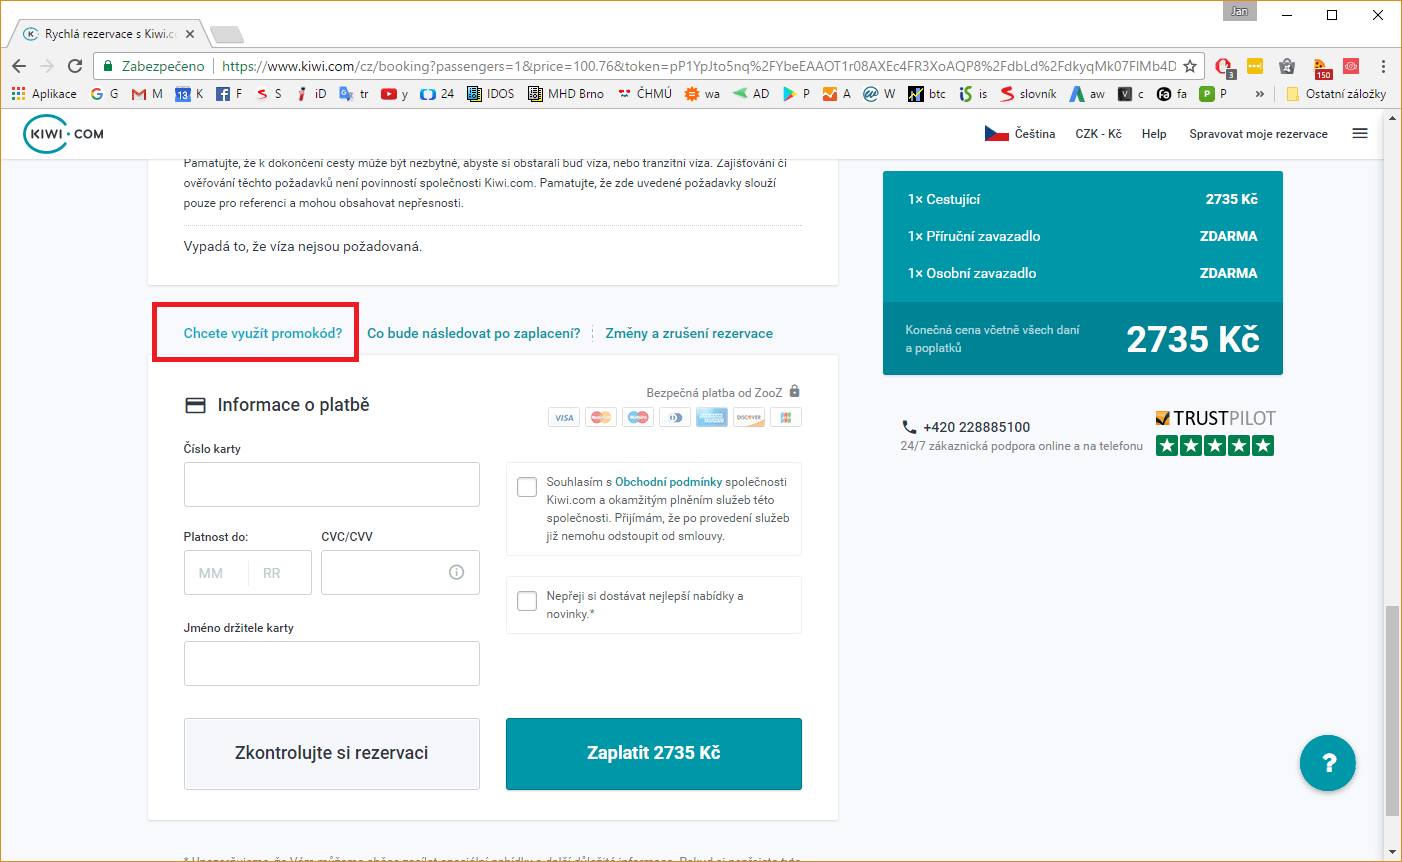
Task: Click the 1× Osobní zavazadlo row
Action: point(1083,273)
